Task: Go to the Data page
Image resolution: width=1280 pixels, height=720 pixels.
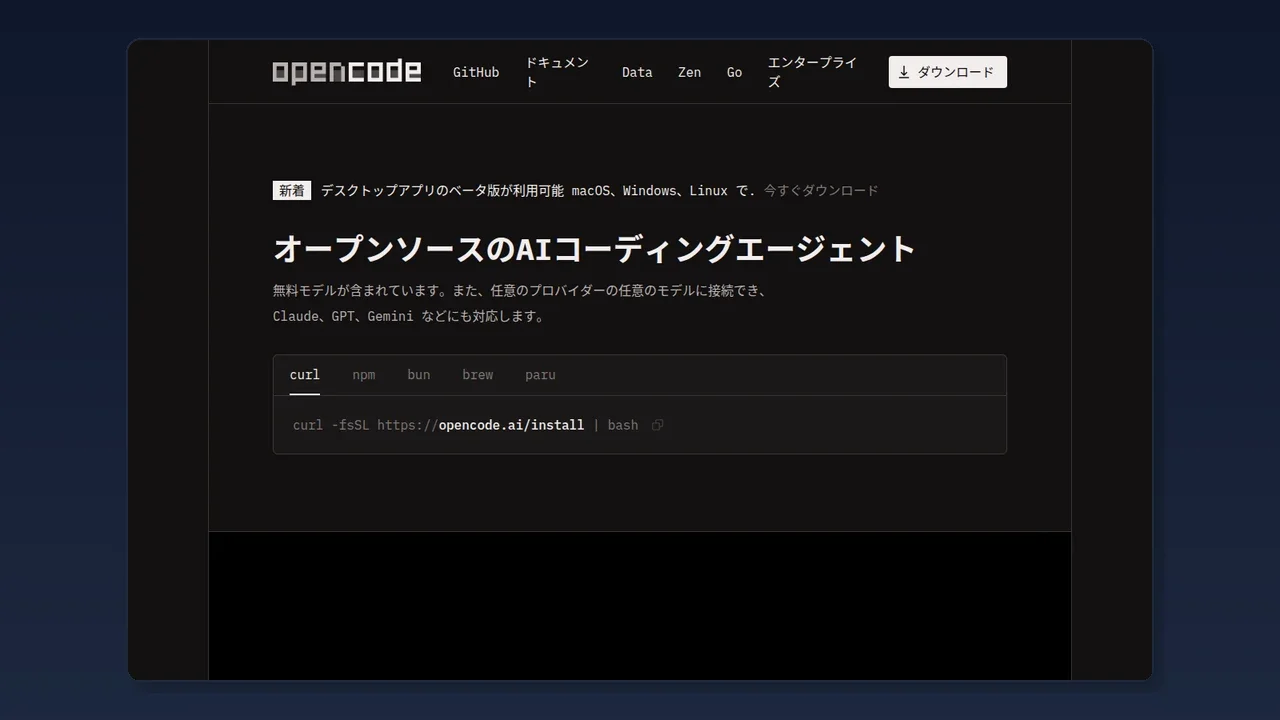Action: click(x=637, y=72)
